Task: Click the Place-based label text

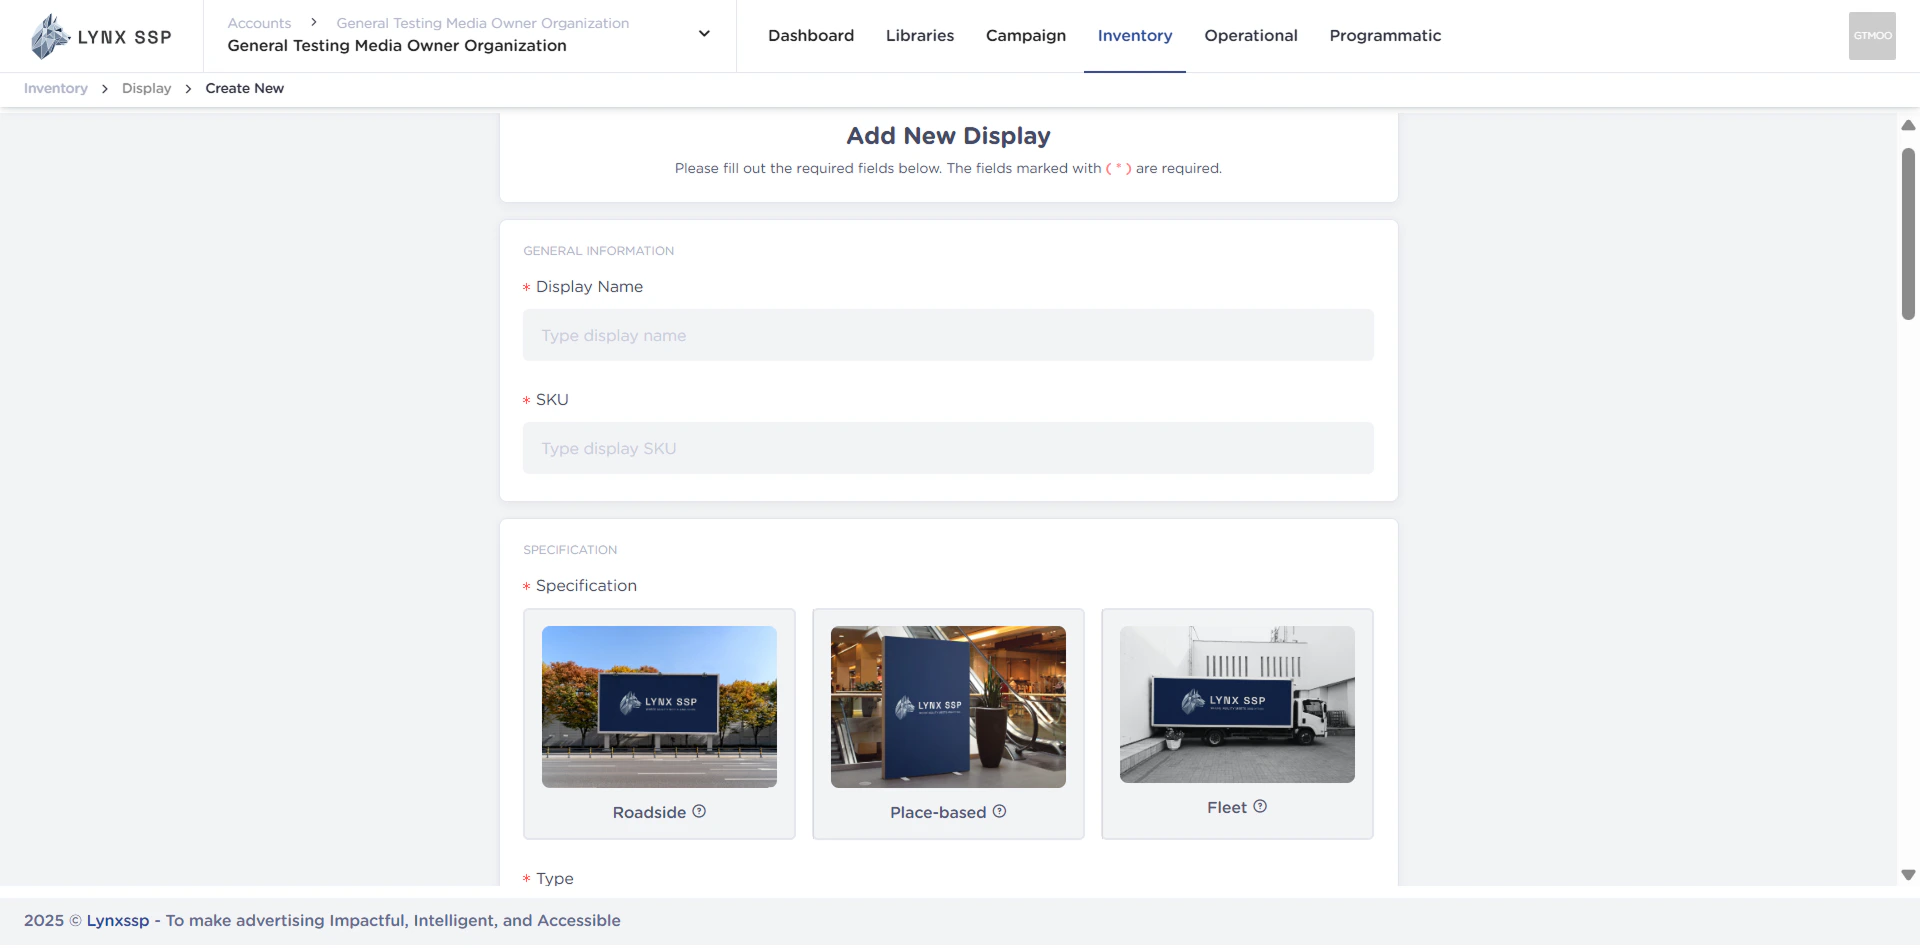Action: pyautogui.click(x=938, y=812)
